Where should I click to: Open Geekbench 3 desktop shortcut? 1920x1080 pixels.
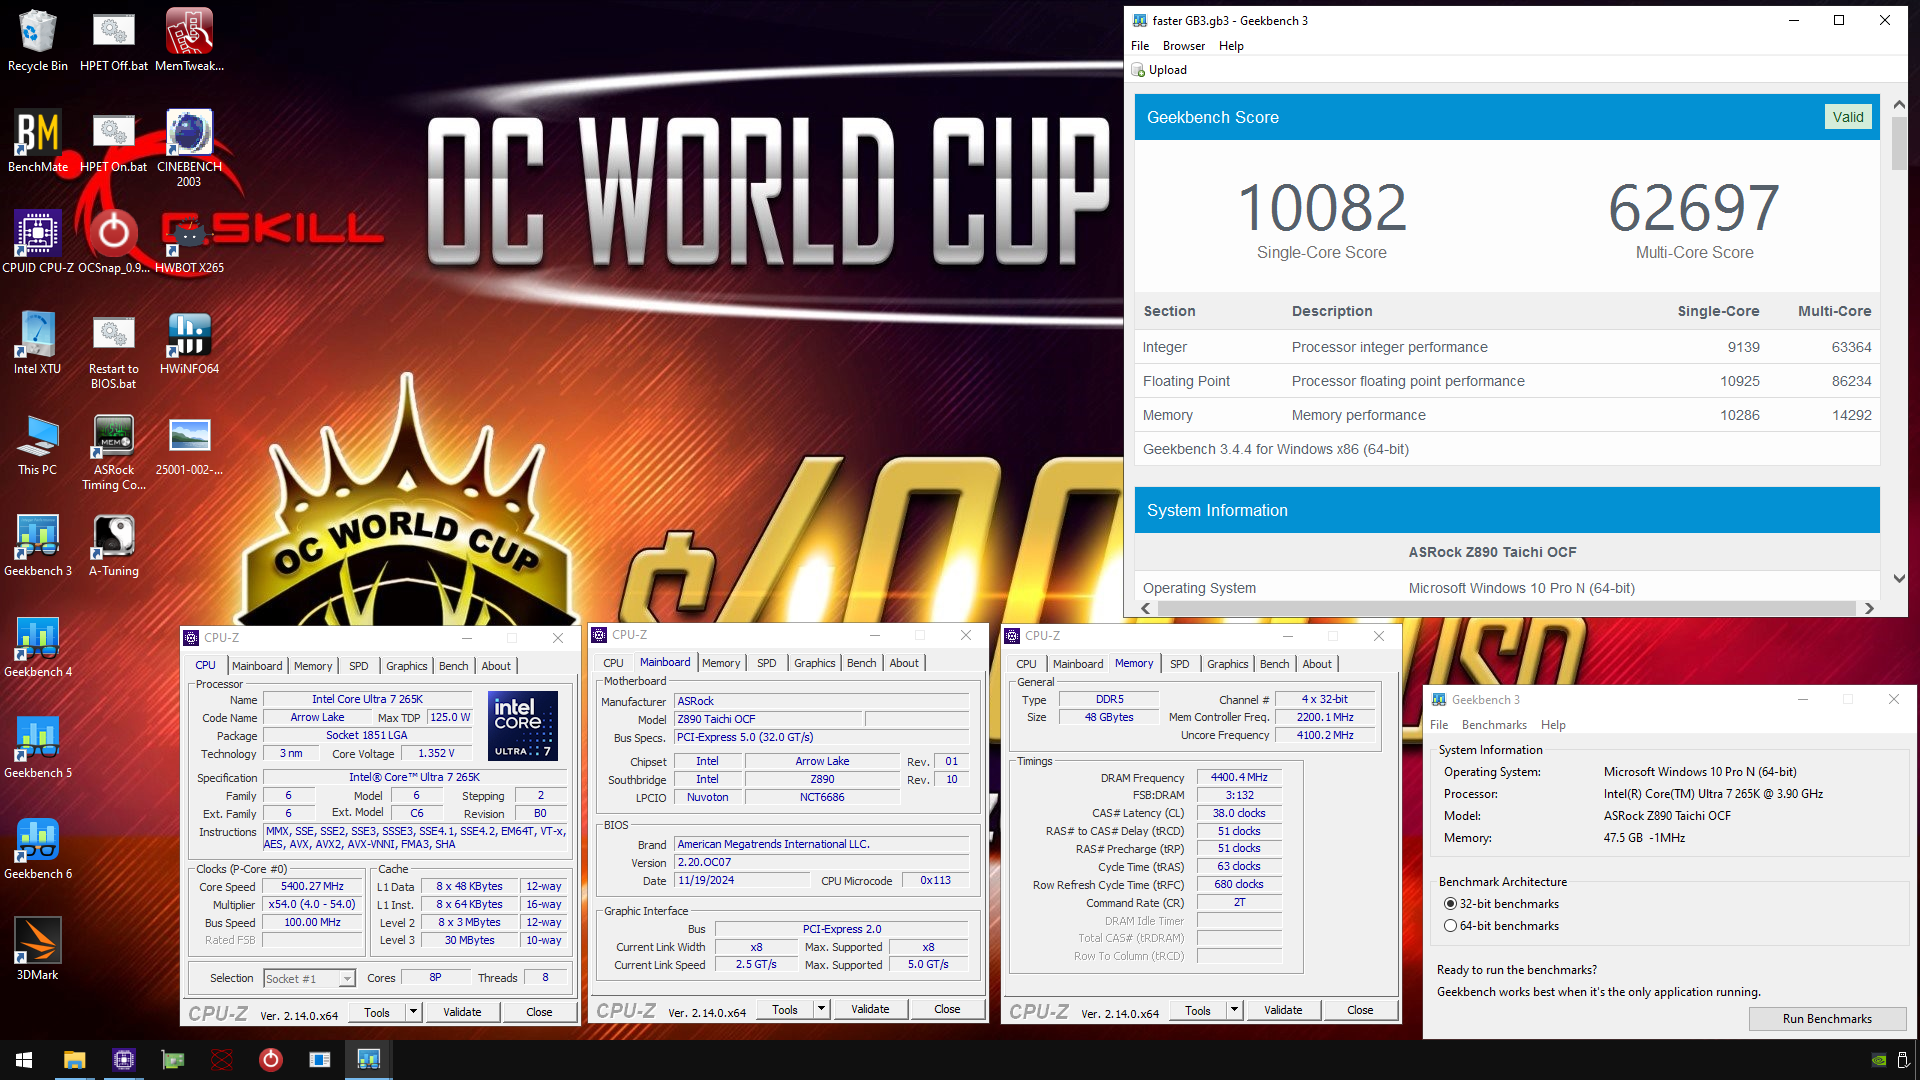[37, 545]
